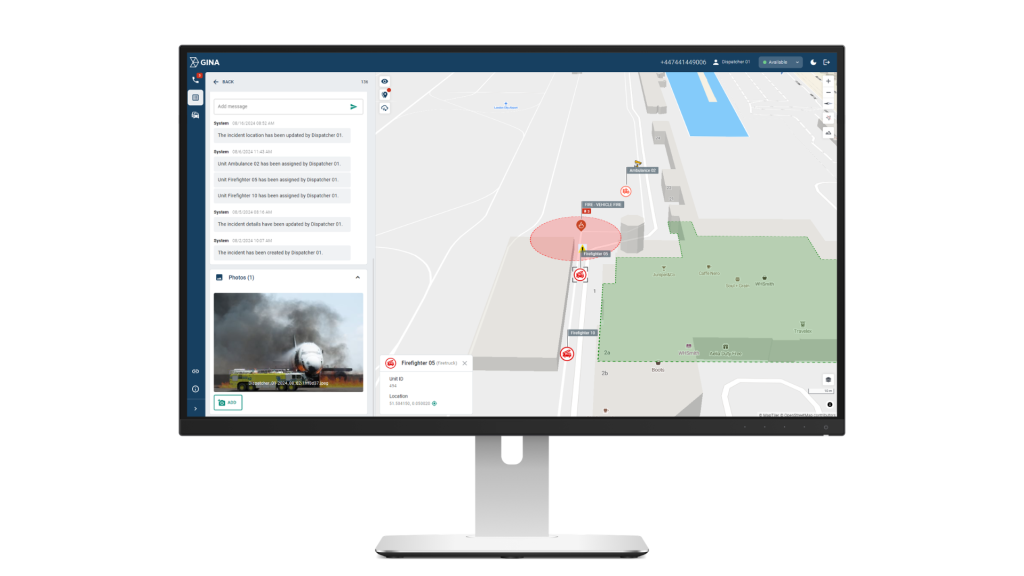Viewport: 1024px width, 576px height.
Task: Click the map pin layers icon
Action: [385, 94]
